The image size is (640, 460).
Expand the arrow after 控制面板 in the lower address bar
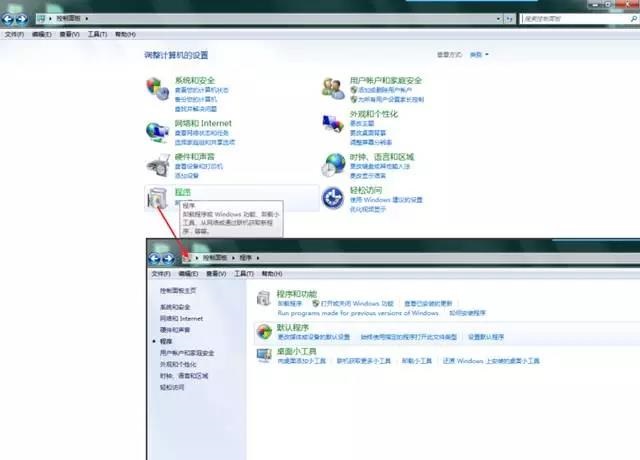pyautogui.click(x=233, y=258)
